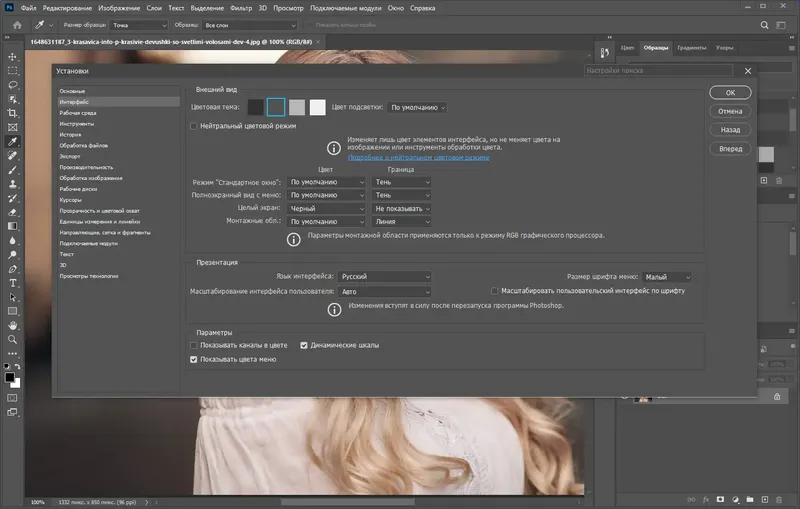The image size is (800, 509).
Task: Choose the Hand tool
Action: [12, 325]
